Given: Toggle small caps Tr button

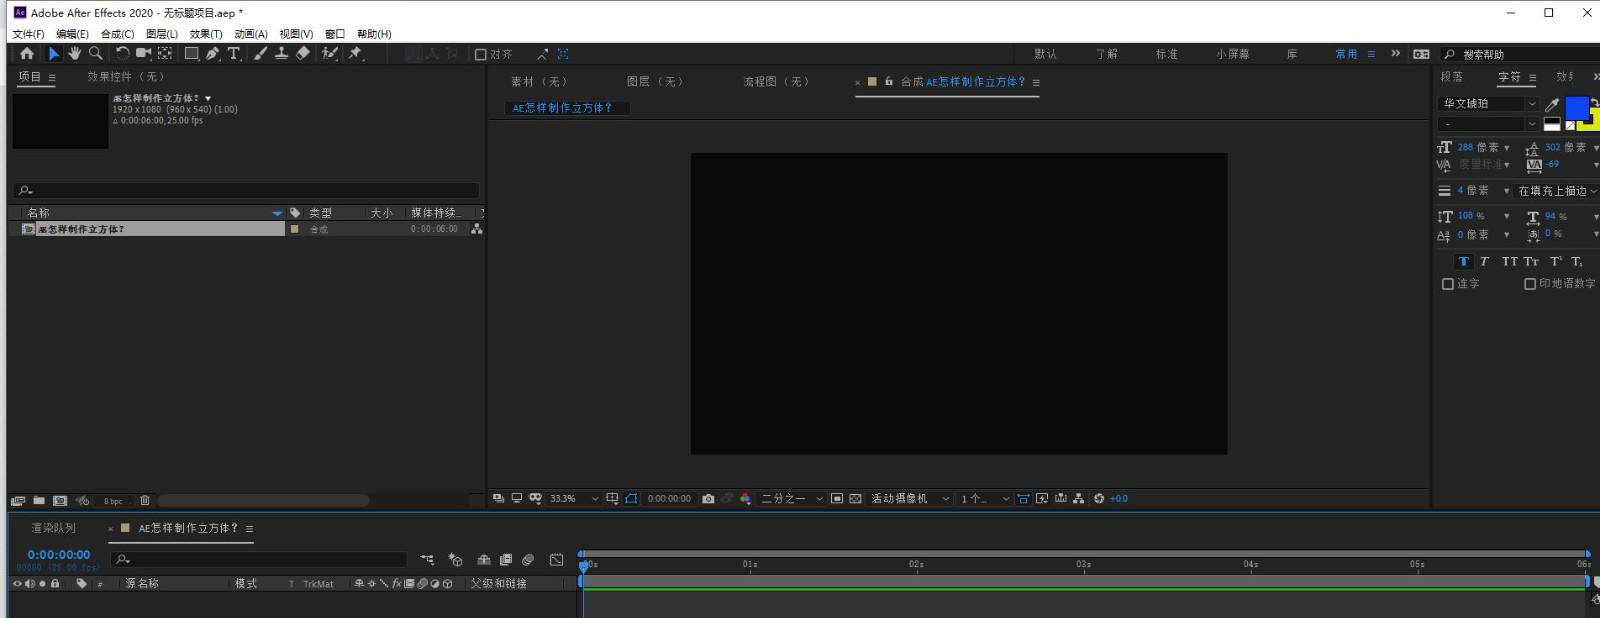Looking at the screenshot, I should click(x=1531, y=261).
